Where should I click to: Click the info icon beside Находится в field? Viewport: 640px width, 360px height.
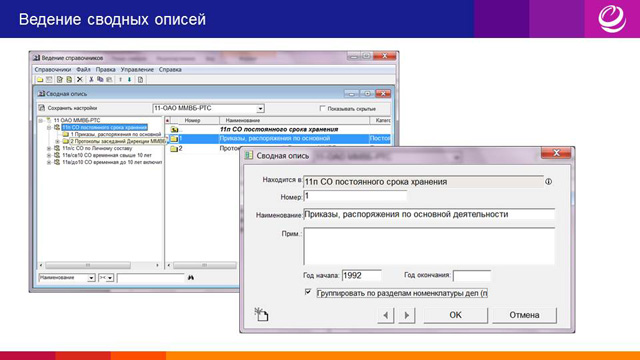click(549, 182)
